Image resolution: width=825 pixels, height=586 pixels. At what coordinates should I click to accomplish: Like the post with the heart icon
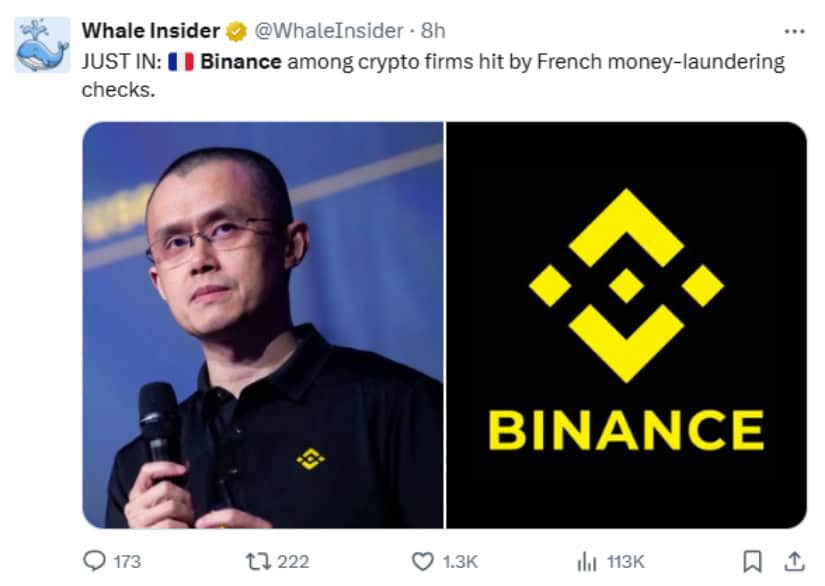click(422, 561)
